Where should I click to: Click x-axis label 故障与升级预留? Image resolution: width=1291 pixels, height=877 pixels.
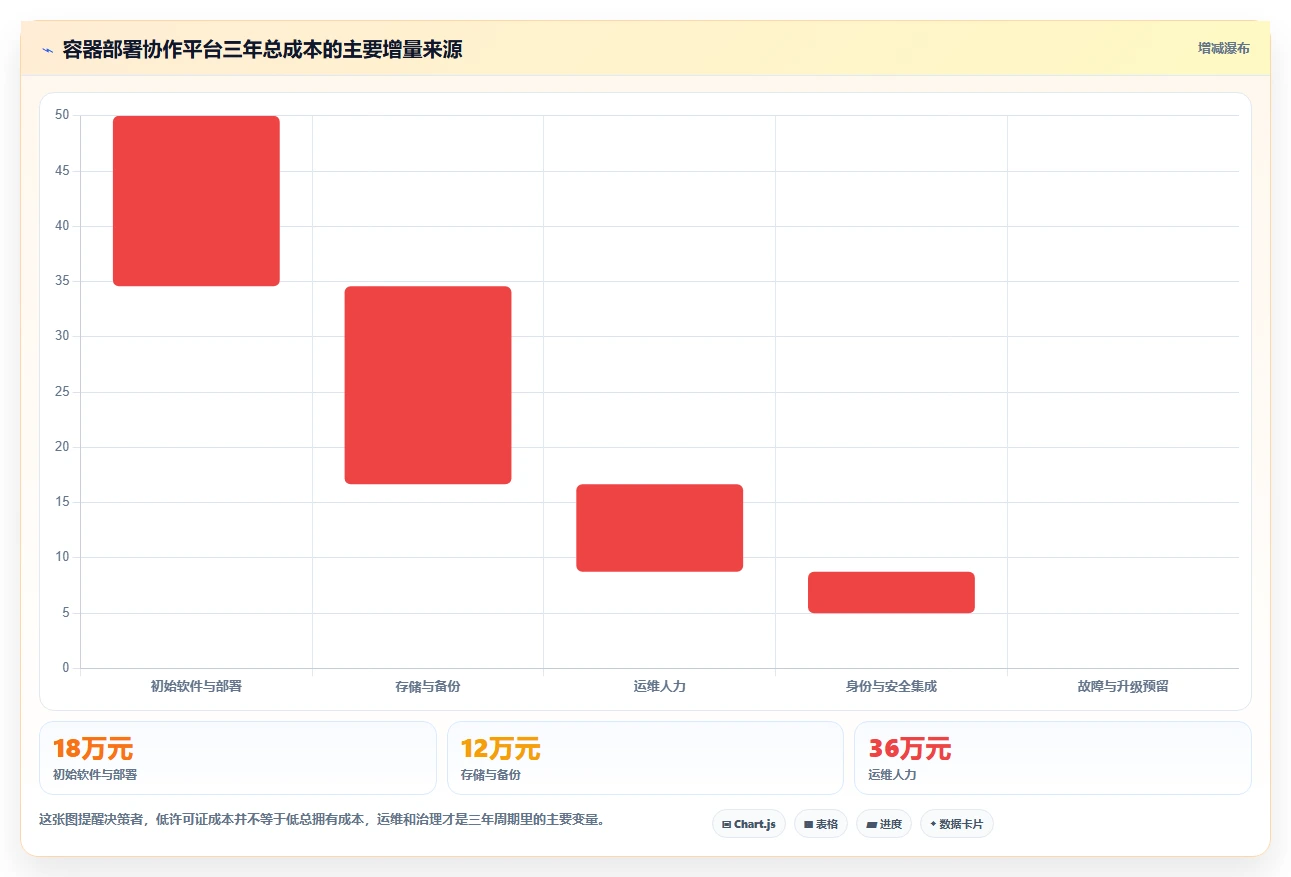[1123, 686]
